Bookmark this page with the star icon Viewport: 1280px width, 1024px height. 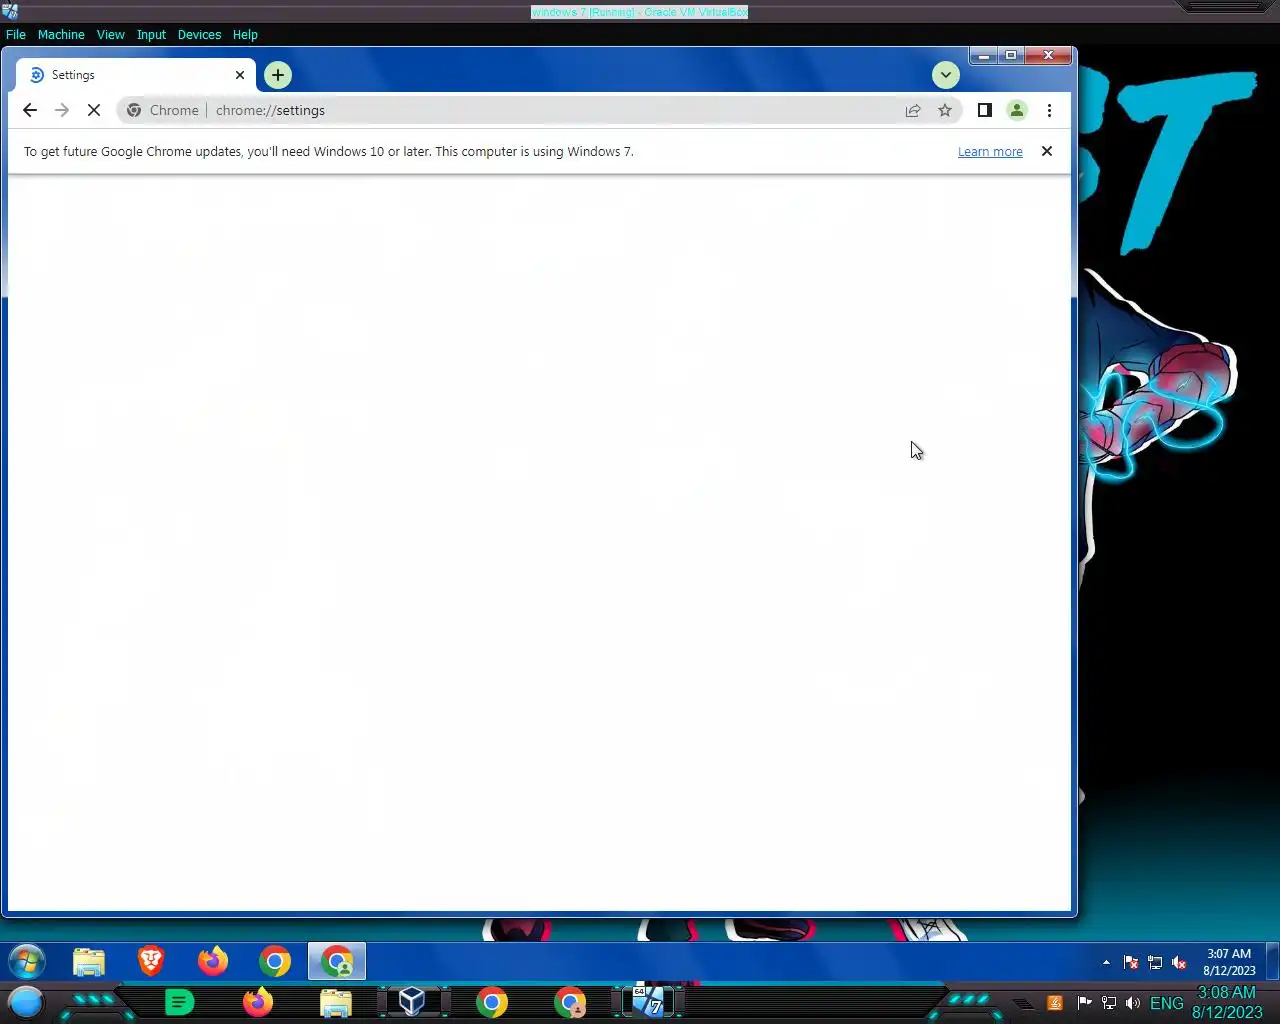[945, 110]
